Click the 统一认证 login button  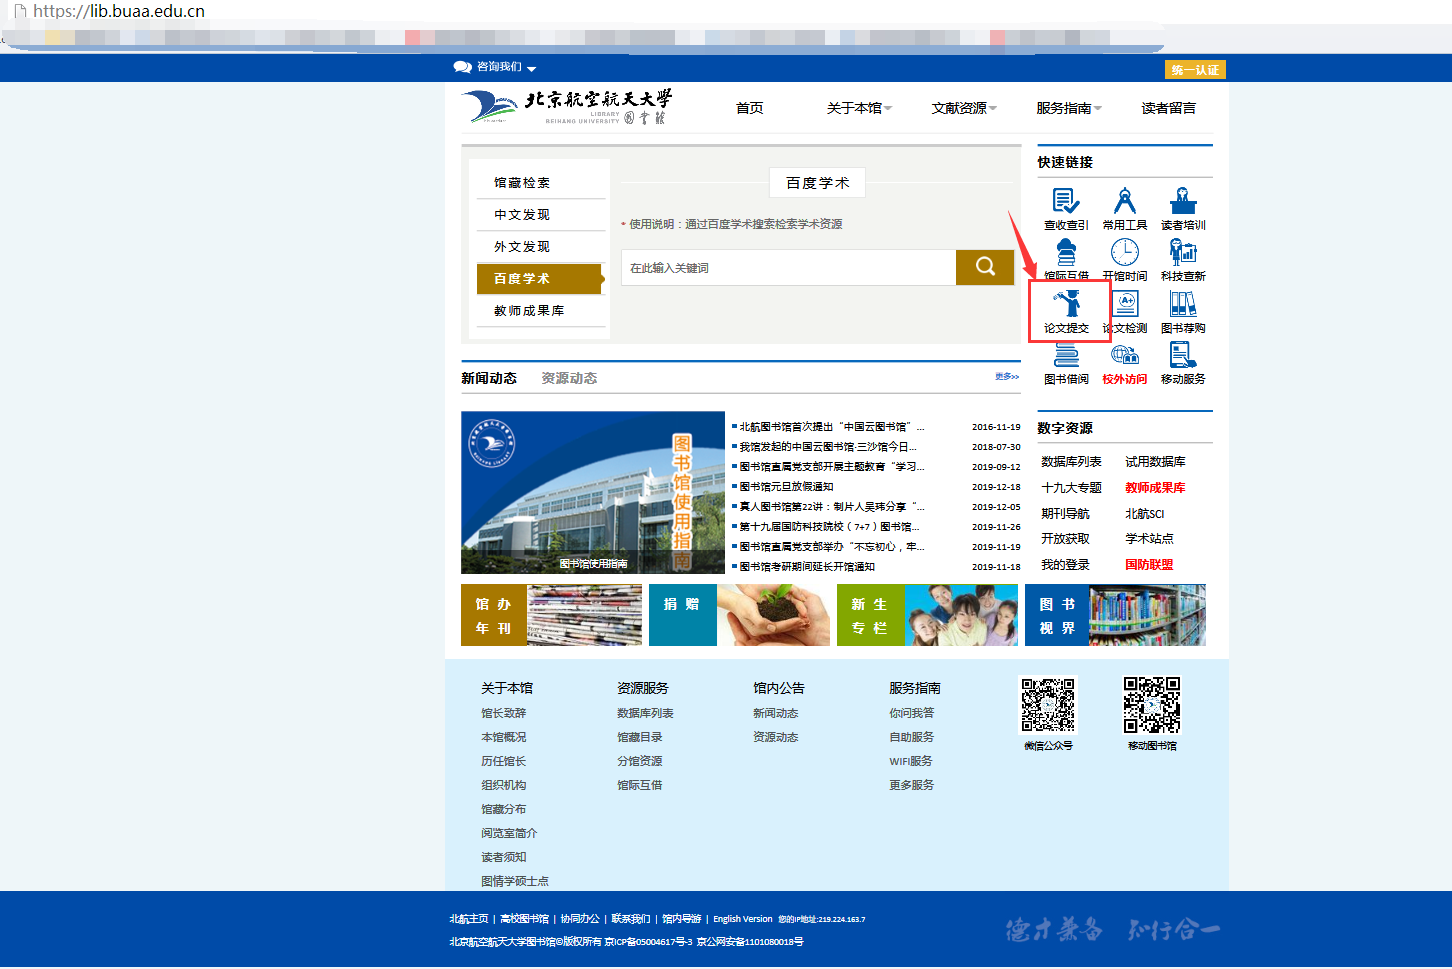pos(1195,70)
